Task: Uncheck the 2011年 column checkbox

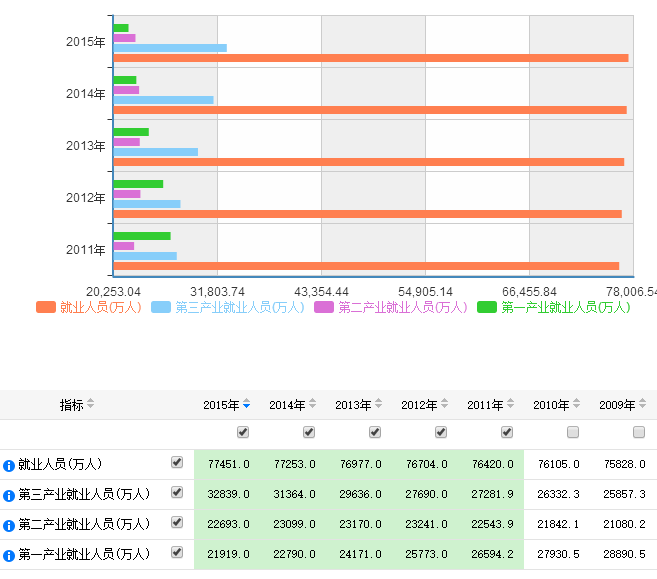Action: [507, 432]
